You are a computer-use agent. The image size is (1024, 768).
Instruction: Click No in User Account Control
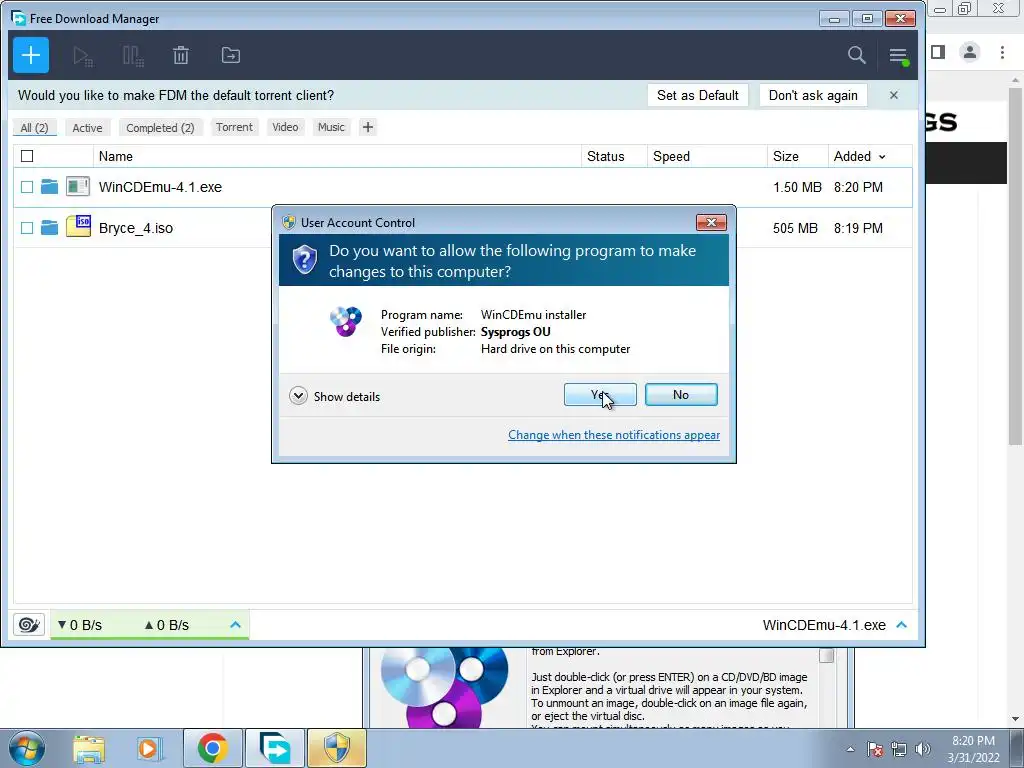click(x=681, y=394)
